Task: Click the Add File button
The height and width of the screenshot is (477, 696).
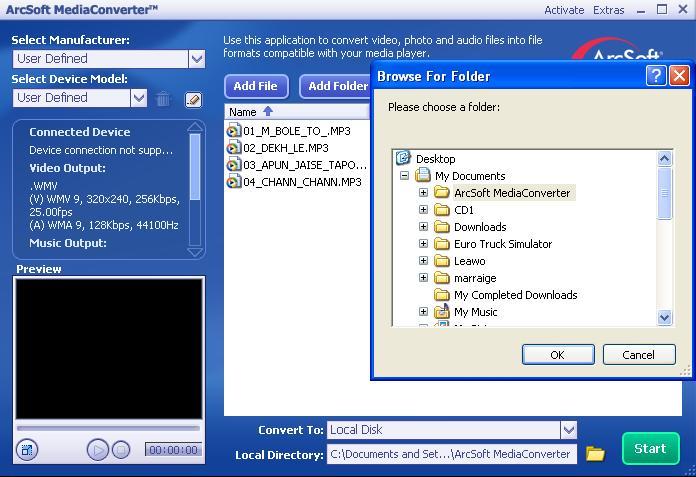Action: pos(256,86)
